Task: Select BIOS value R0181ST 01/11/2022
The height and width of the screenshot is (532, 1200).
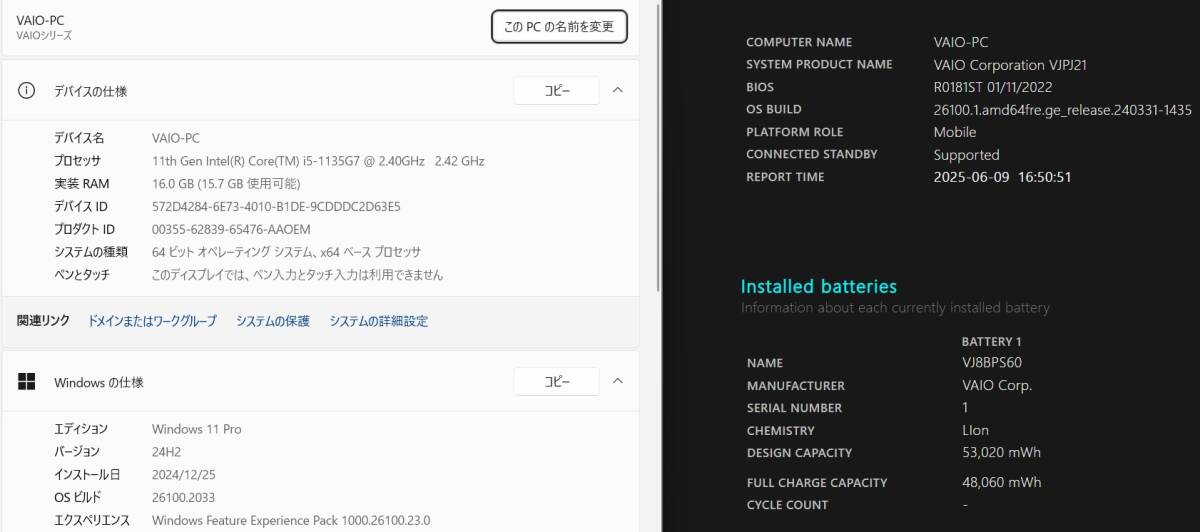Action: 993,87
